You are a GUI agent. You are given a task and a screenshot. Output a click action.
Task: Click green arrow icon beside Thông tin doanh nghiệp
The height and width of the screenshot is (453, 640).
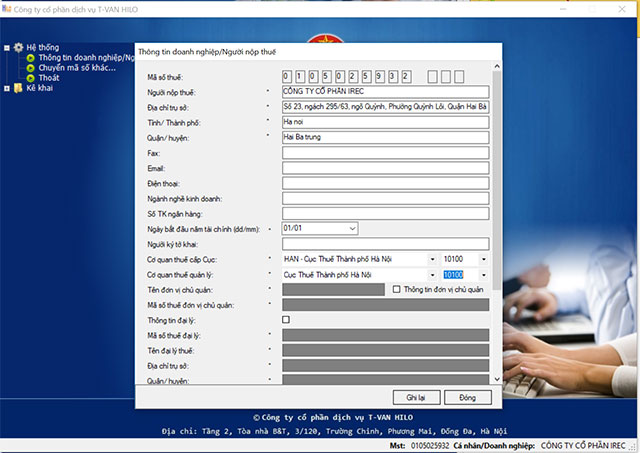click(x=30, y=58)
